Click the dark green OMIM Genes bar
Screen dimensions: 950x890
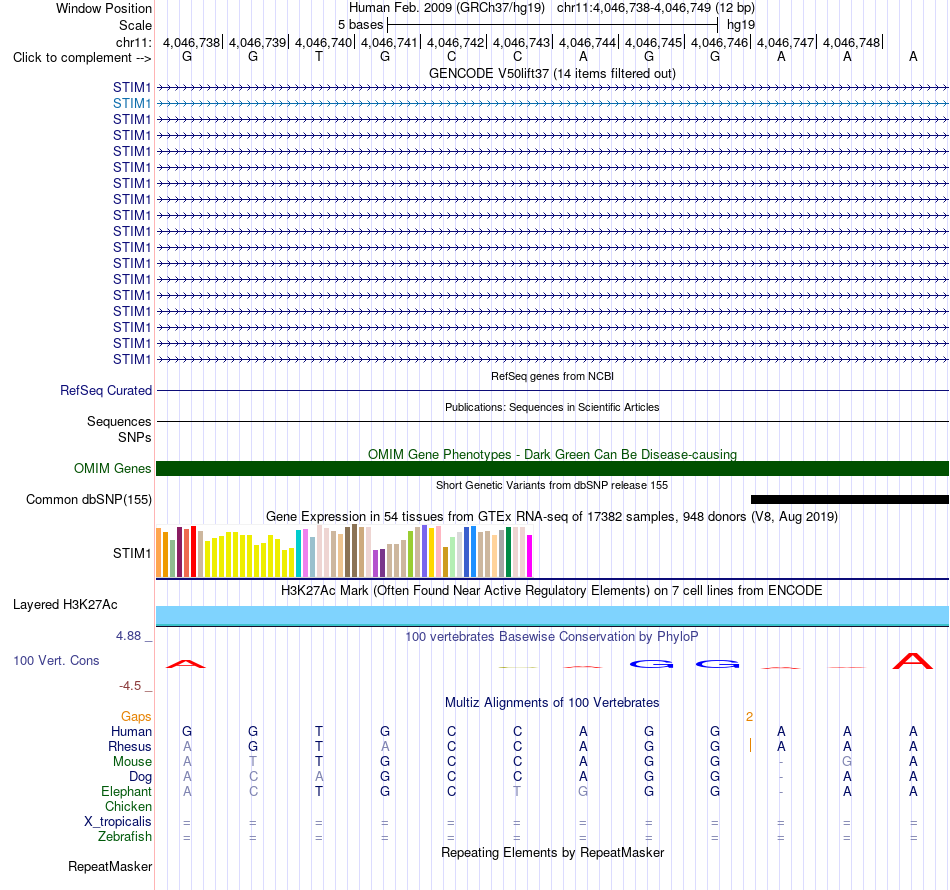552,468
